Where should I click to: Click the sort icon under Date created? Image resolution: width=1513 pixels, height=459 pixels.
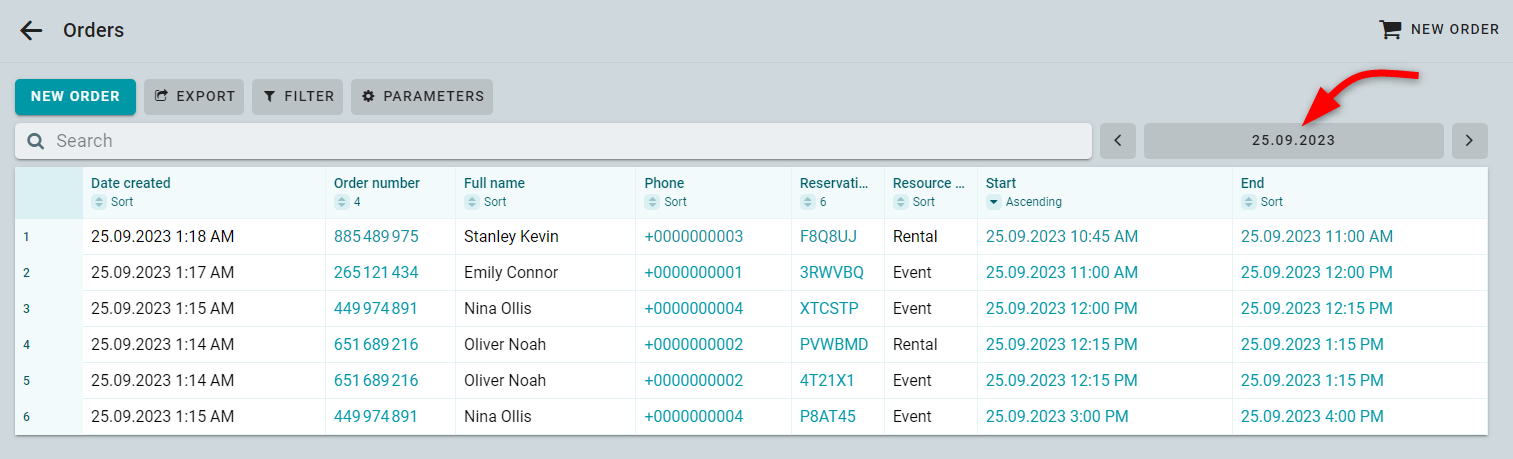click(98, 202)
